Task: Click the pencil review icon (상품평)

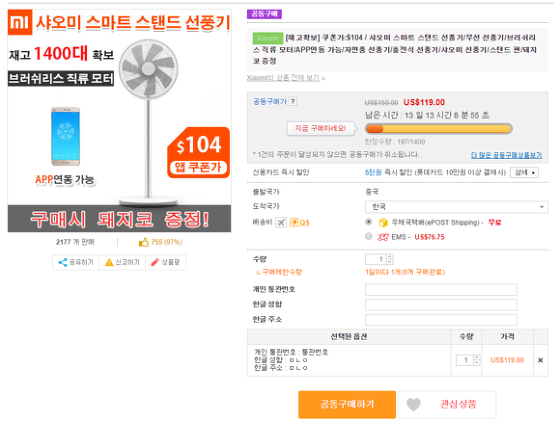Action: tap(155, 262)
